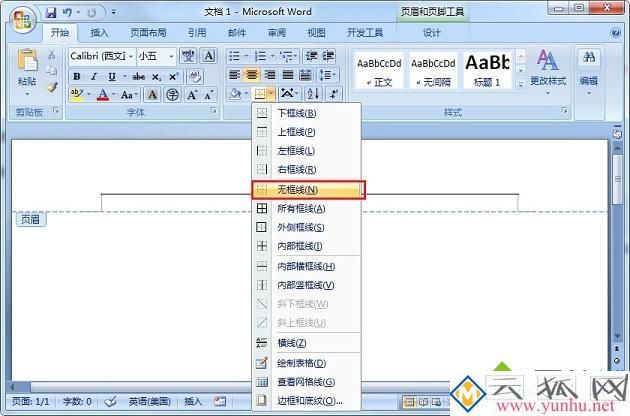
Task: Open the 插入 ribbon tab
Action: click(x=99, y=33)
